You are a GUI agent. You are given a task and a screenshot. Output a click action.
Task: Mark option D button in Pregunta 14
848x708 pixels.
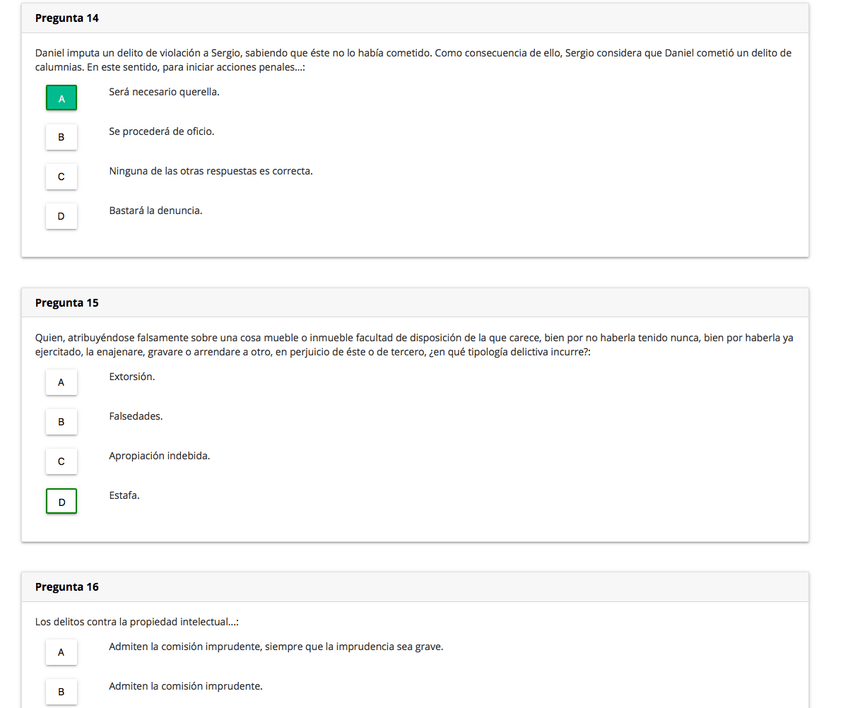click(x=61, y=216)
